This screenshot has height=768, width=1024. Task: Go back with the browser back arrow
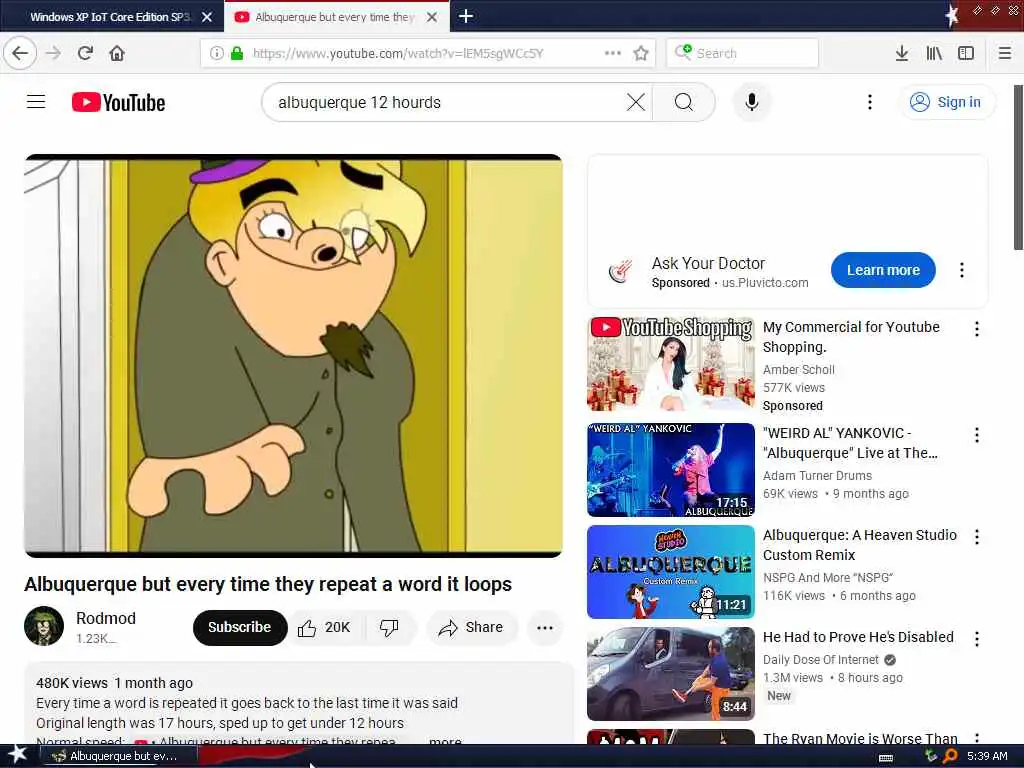click(x=20, y=53)
